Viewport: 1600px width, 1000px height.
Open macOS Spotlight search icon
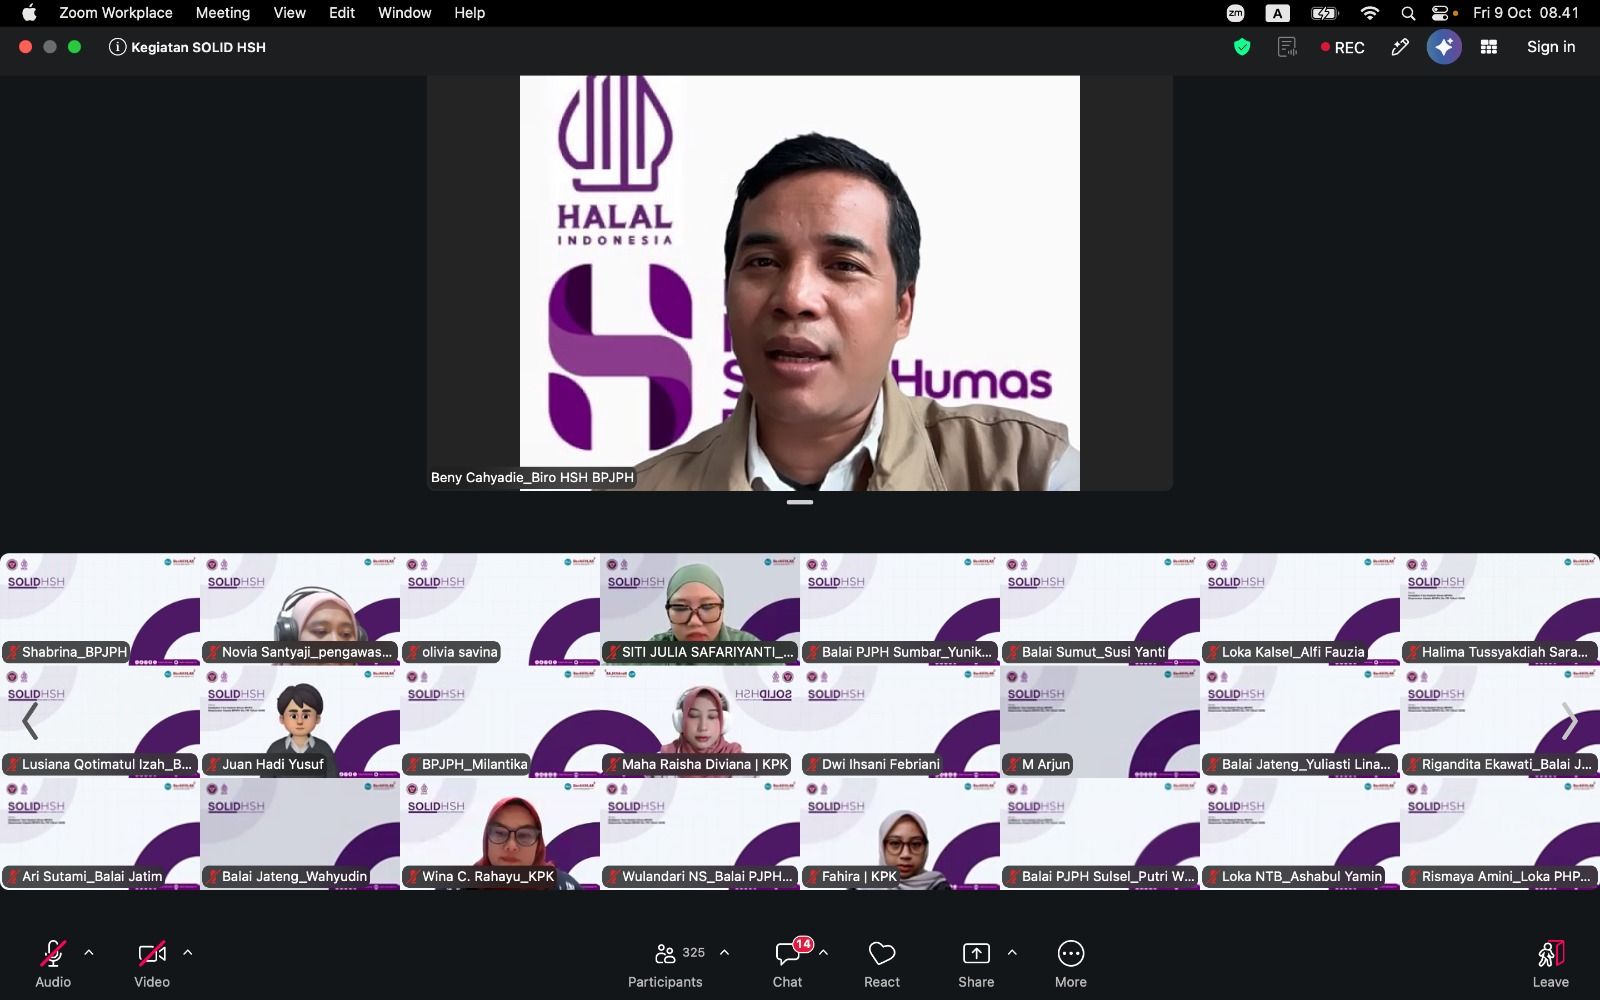[1408, 13]
